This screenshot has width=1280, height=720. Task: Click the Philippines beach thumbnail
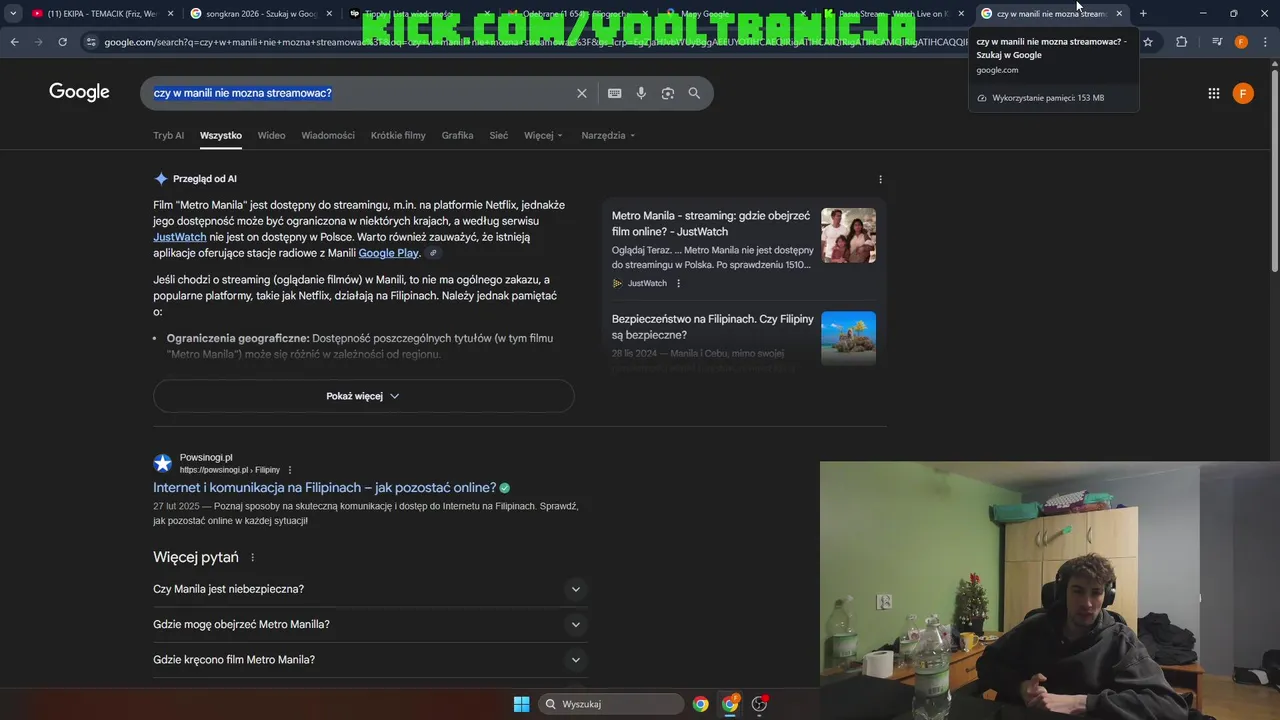coord(848,338)
